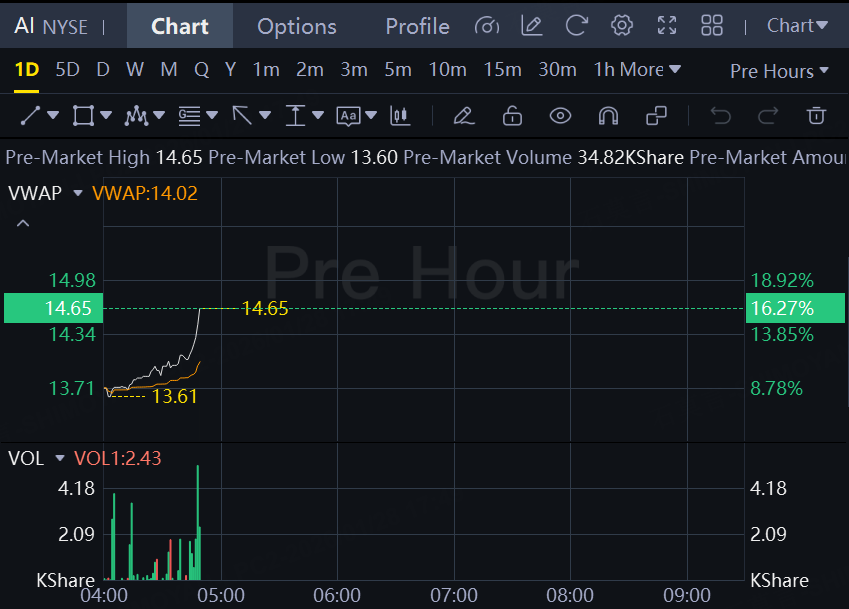Image resolution: width=849 pixels, height=609 pixels.
Task: Click the refresh chart icon
Action: pos(577,26)
